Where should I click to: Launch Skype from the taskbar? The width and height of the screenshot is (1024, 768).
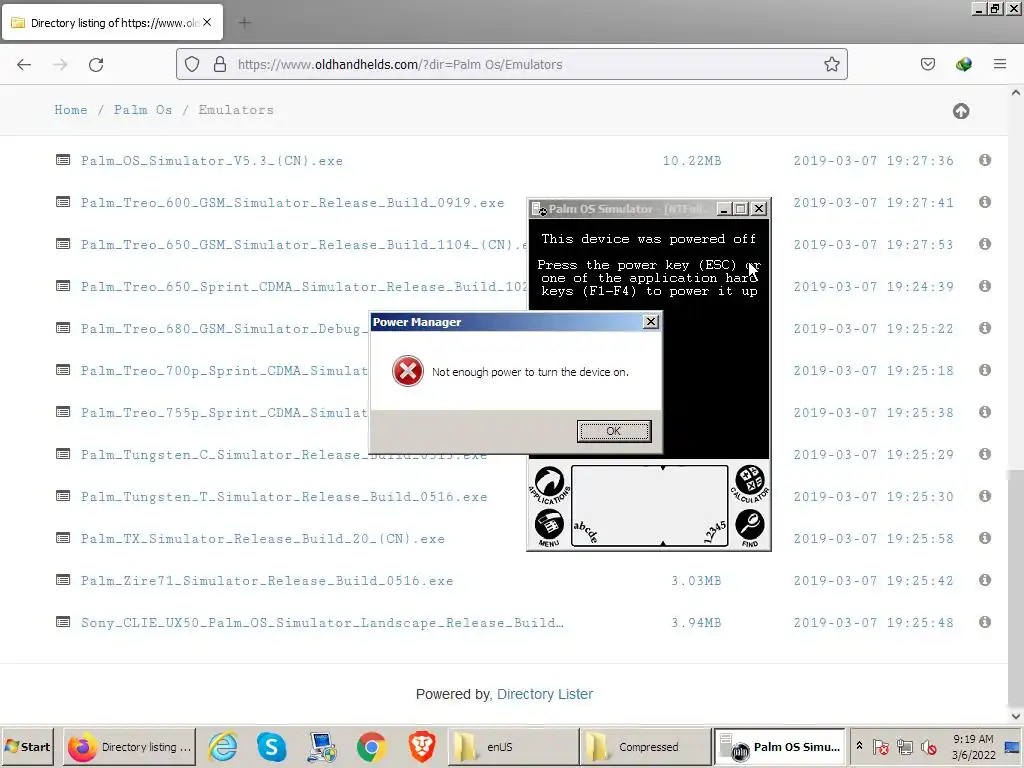pos(272,746)
